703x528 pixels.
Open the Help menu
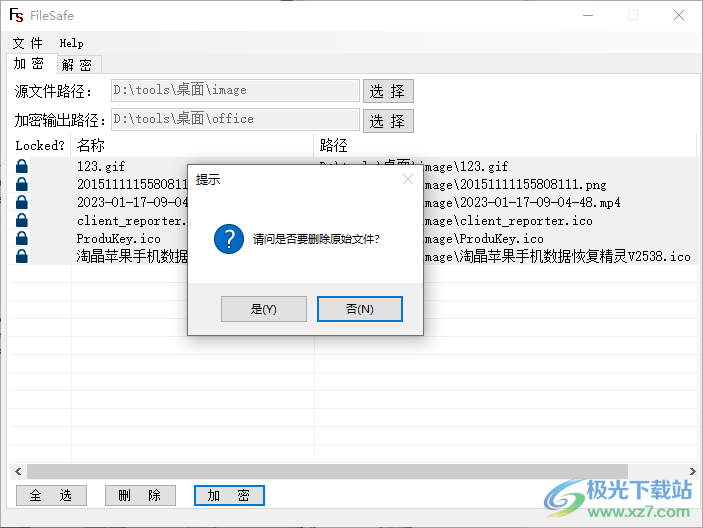71,43
